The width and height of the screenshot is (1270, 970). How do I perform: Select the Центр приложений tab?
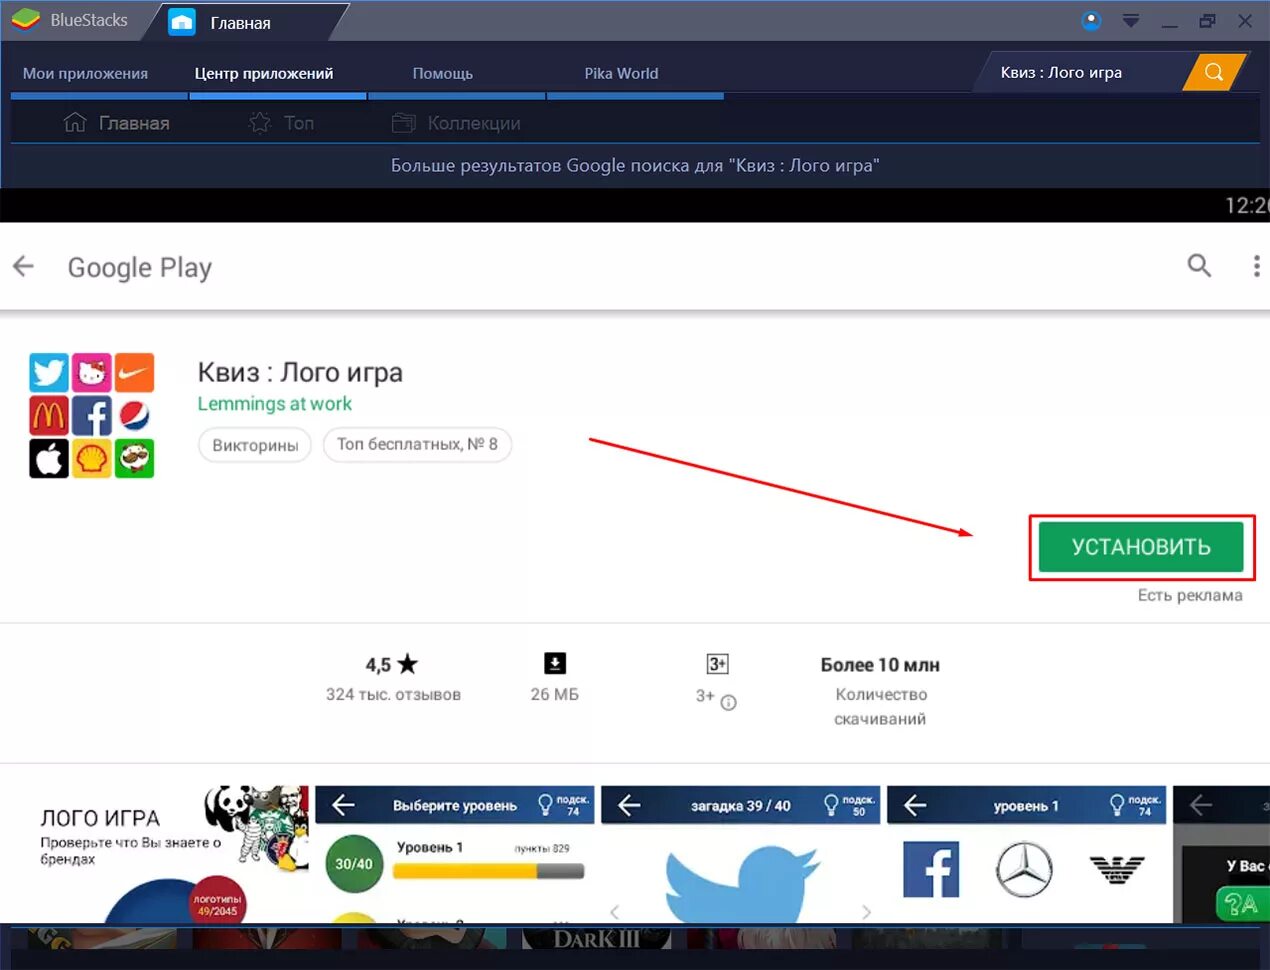(264, 73)
